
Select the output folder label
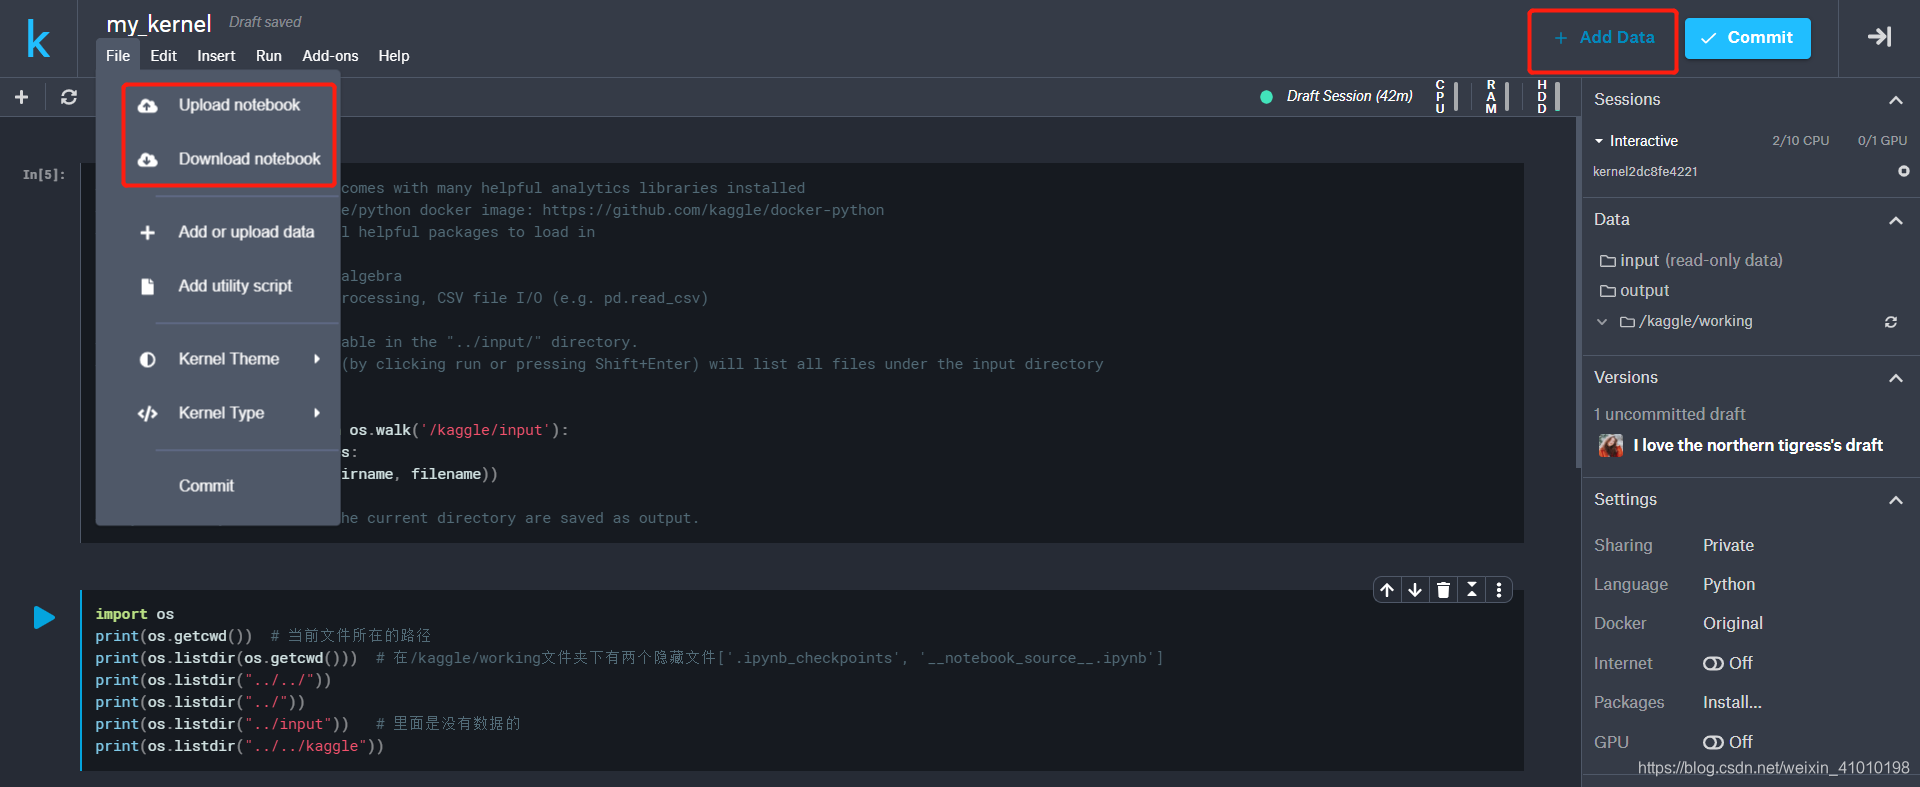tap(1644, 290)
